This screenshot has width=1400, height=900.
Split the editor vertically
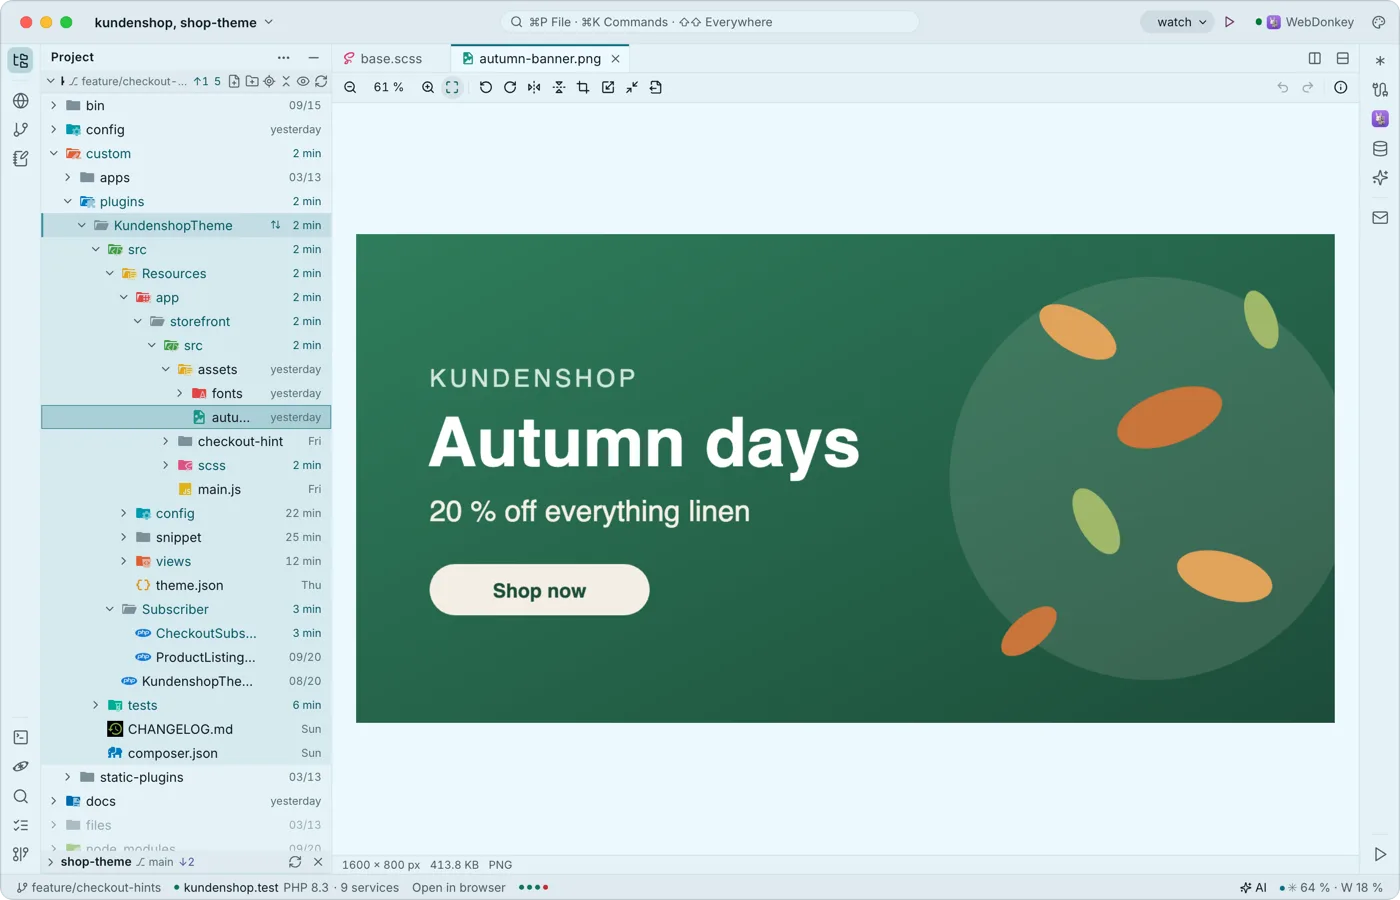point(1315,59)
